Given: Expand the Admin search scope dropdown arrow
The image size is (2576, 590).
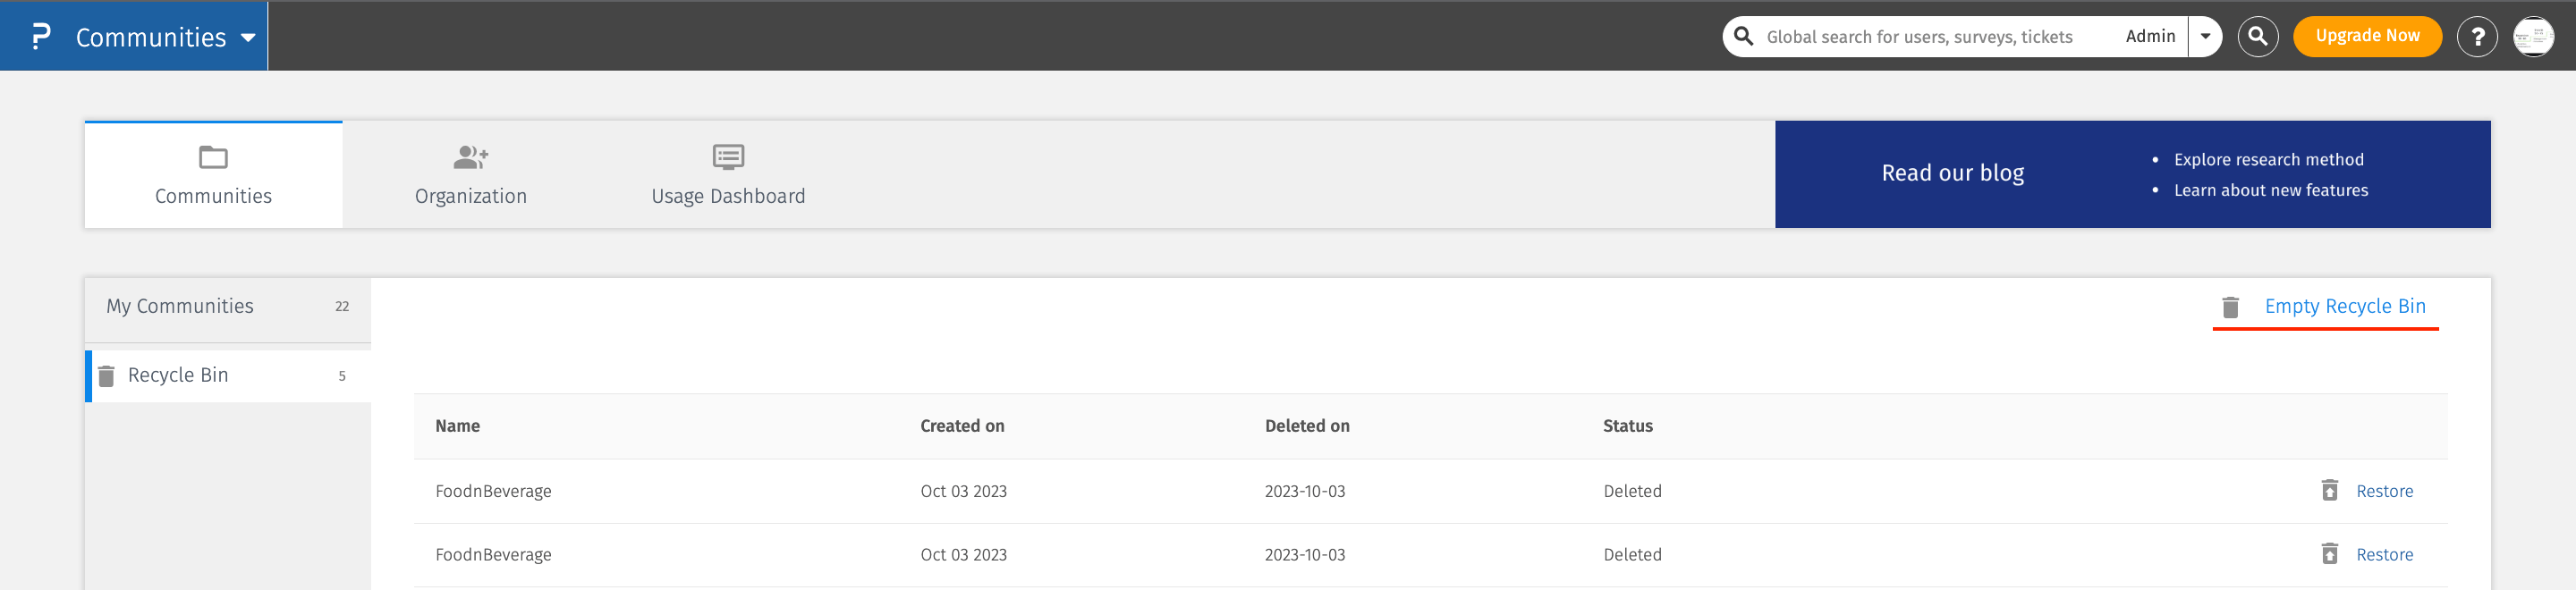Looking at the screenshot, I should click(2204, 37).
